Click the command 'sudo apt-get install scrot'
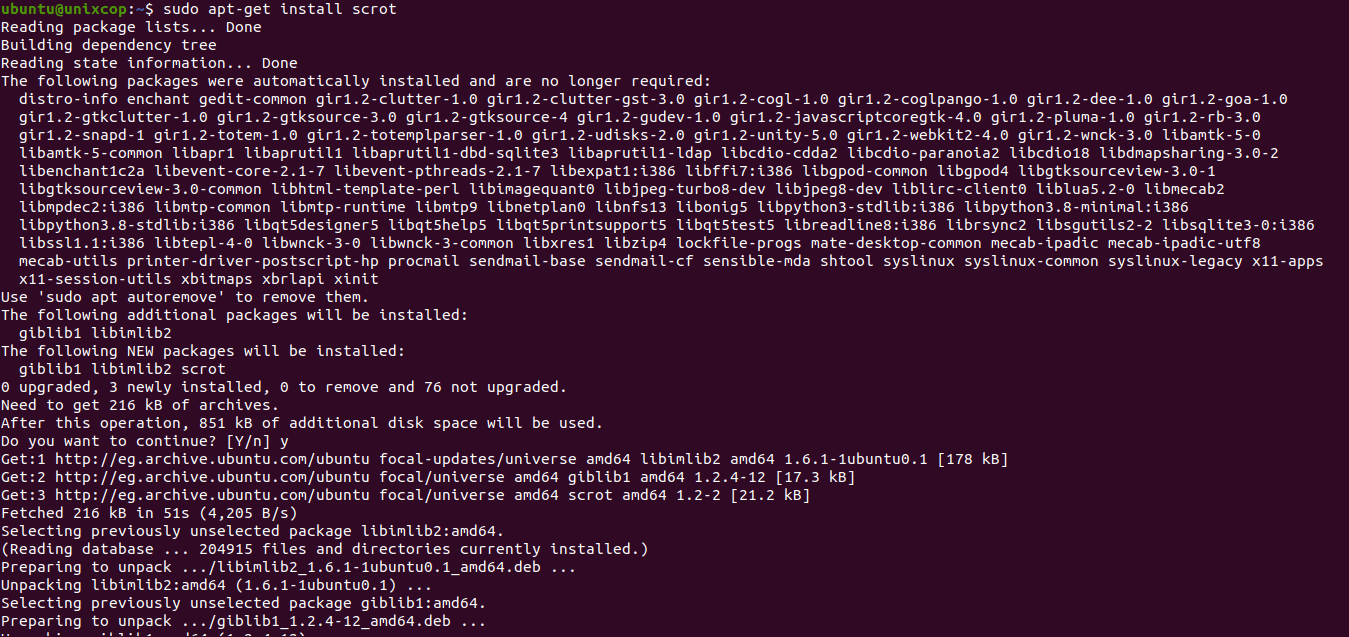The image size is (1349, 637). point(279,9)
